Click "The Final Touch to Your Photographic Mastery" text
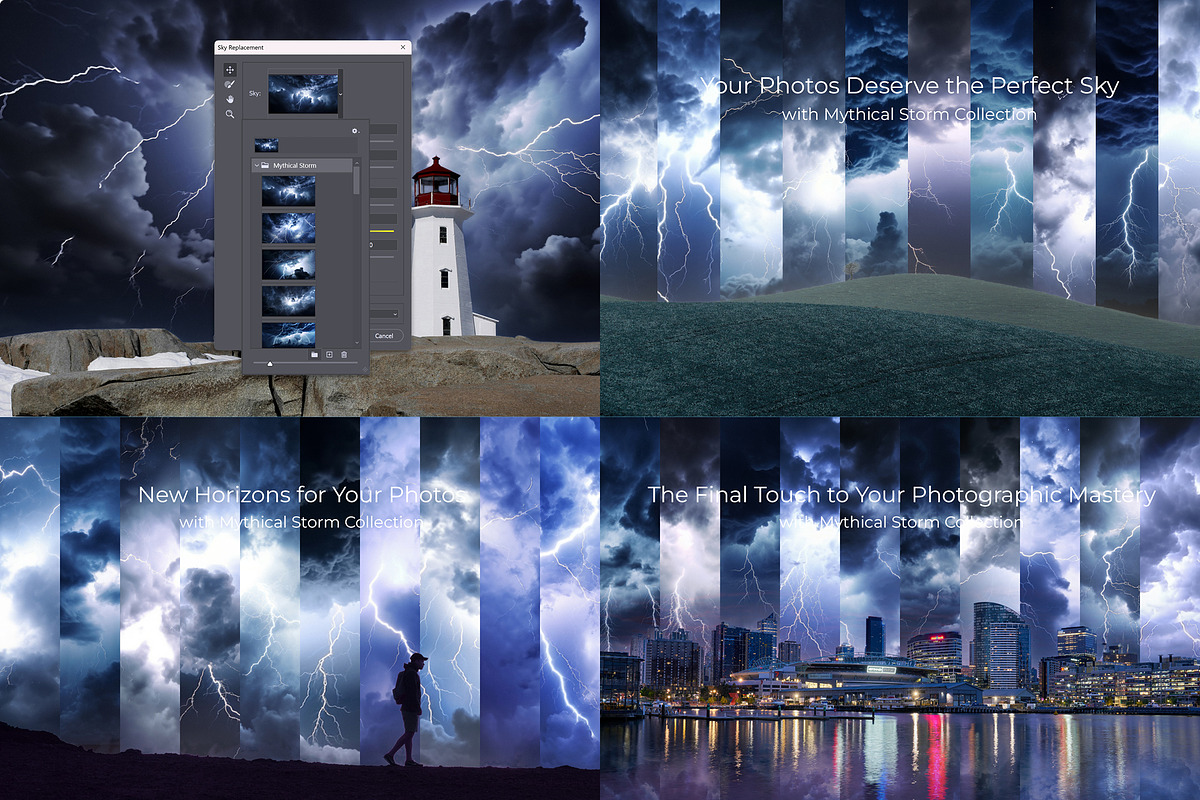 point(901,494)
